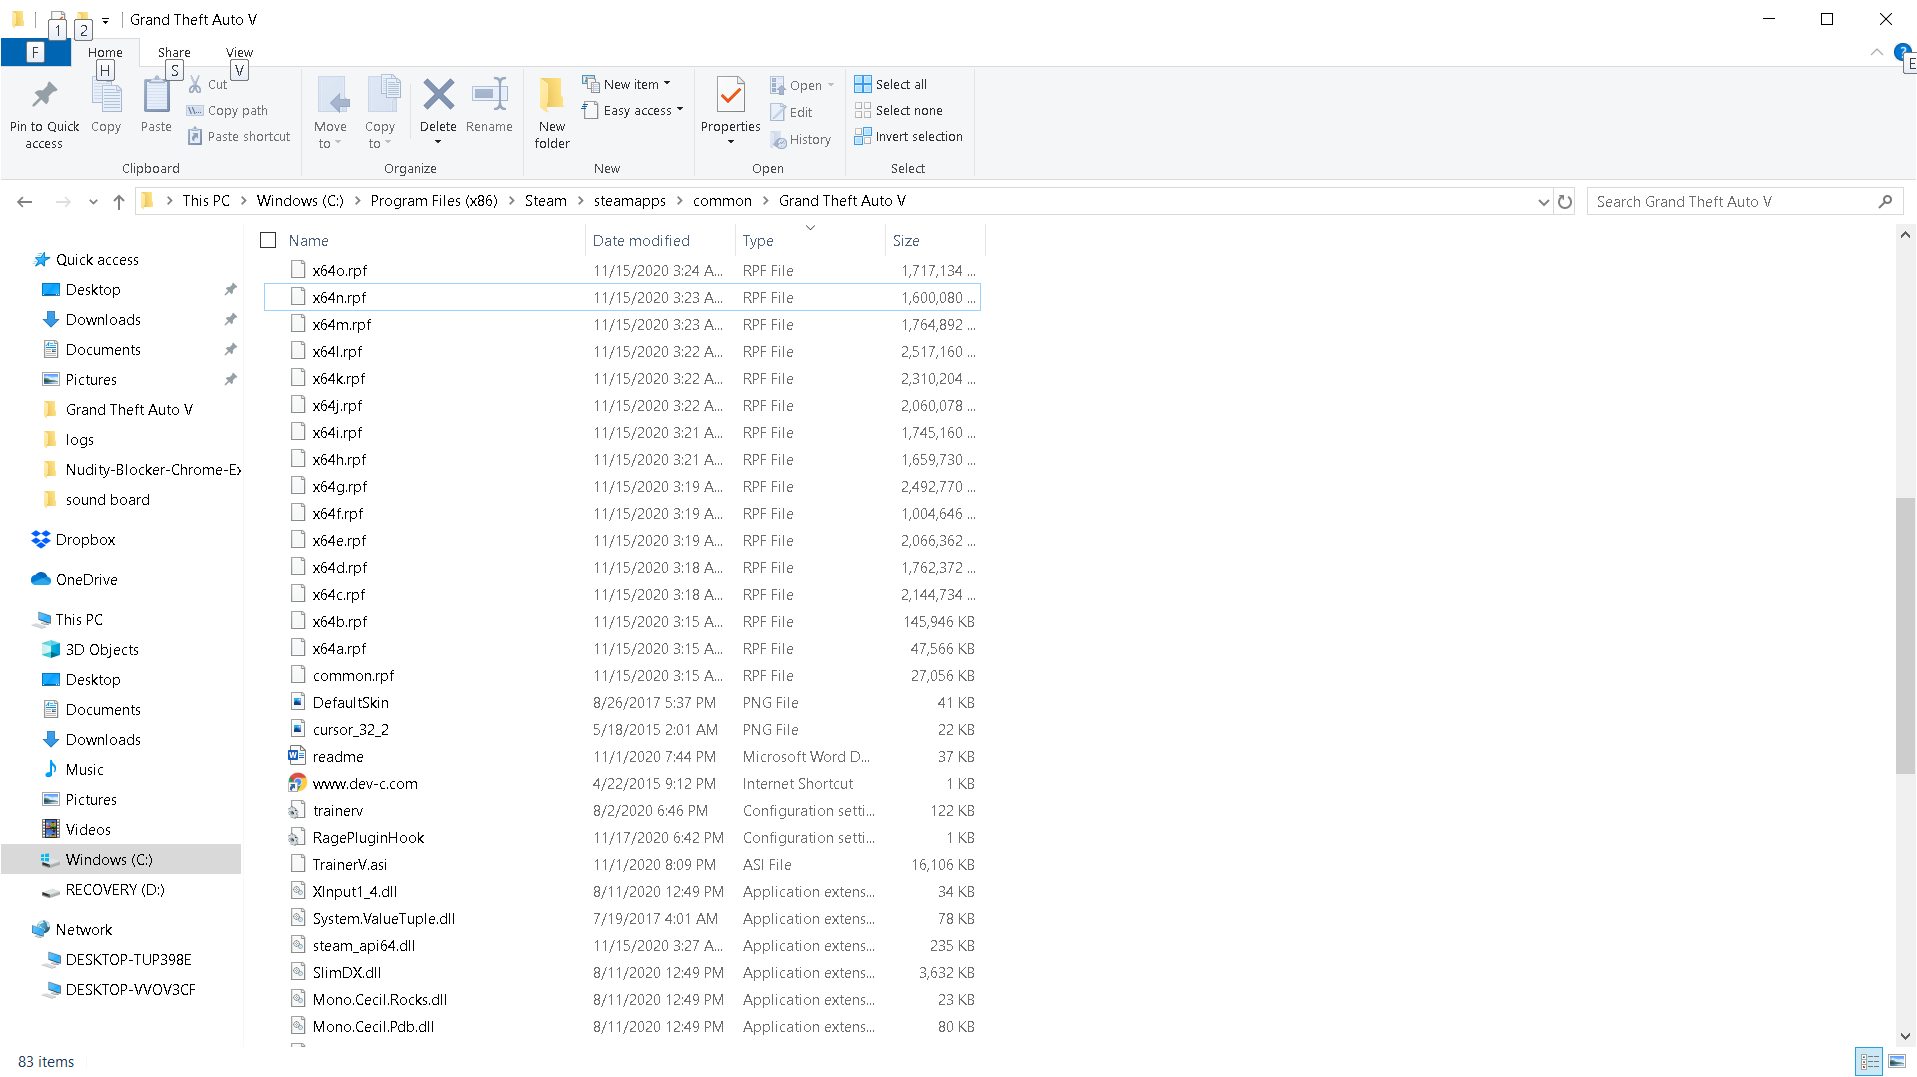
Task: Open the Properties icon
Action: click(x=731, y=96)
